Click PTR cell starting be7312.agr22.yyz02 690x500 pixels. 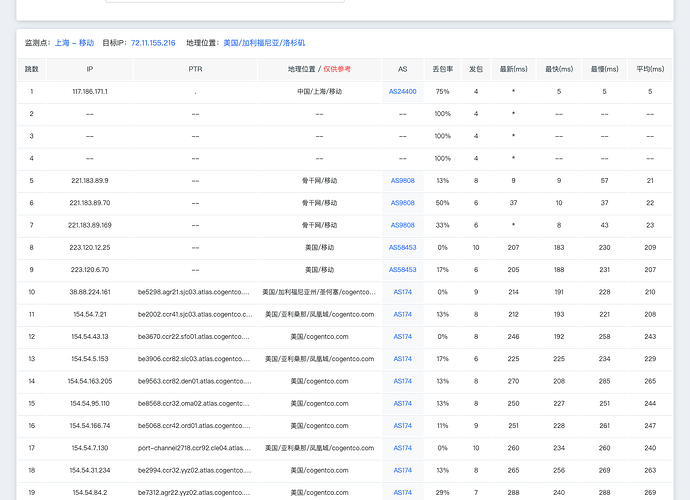tap(194, 493)
